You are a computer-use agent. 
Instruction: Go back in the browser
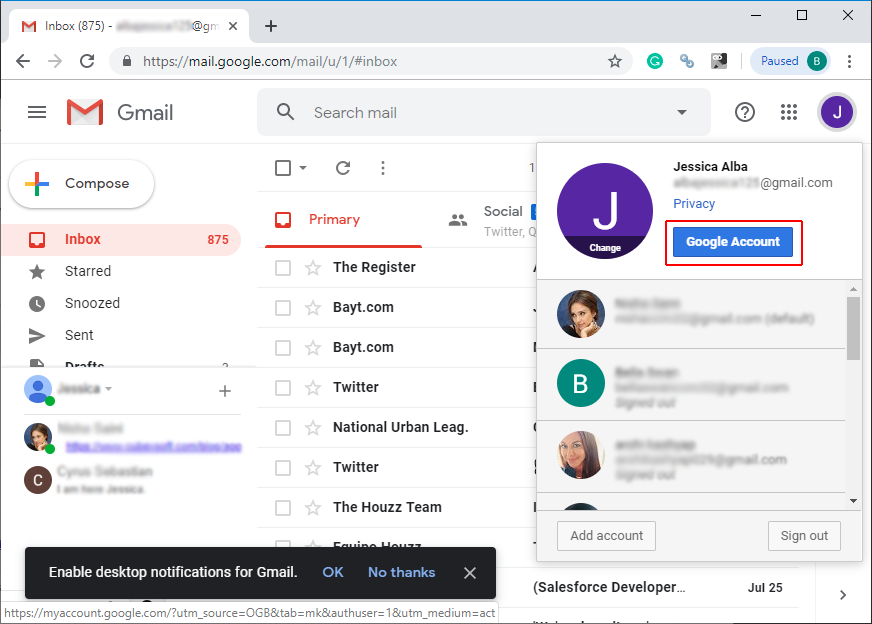23,61
